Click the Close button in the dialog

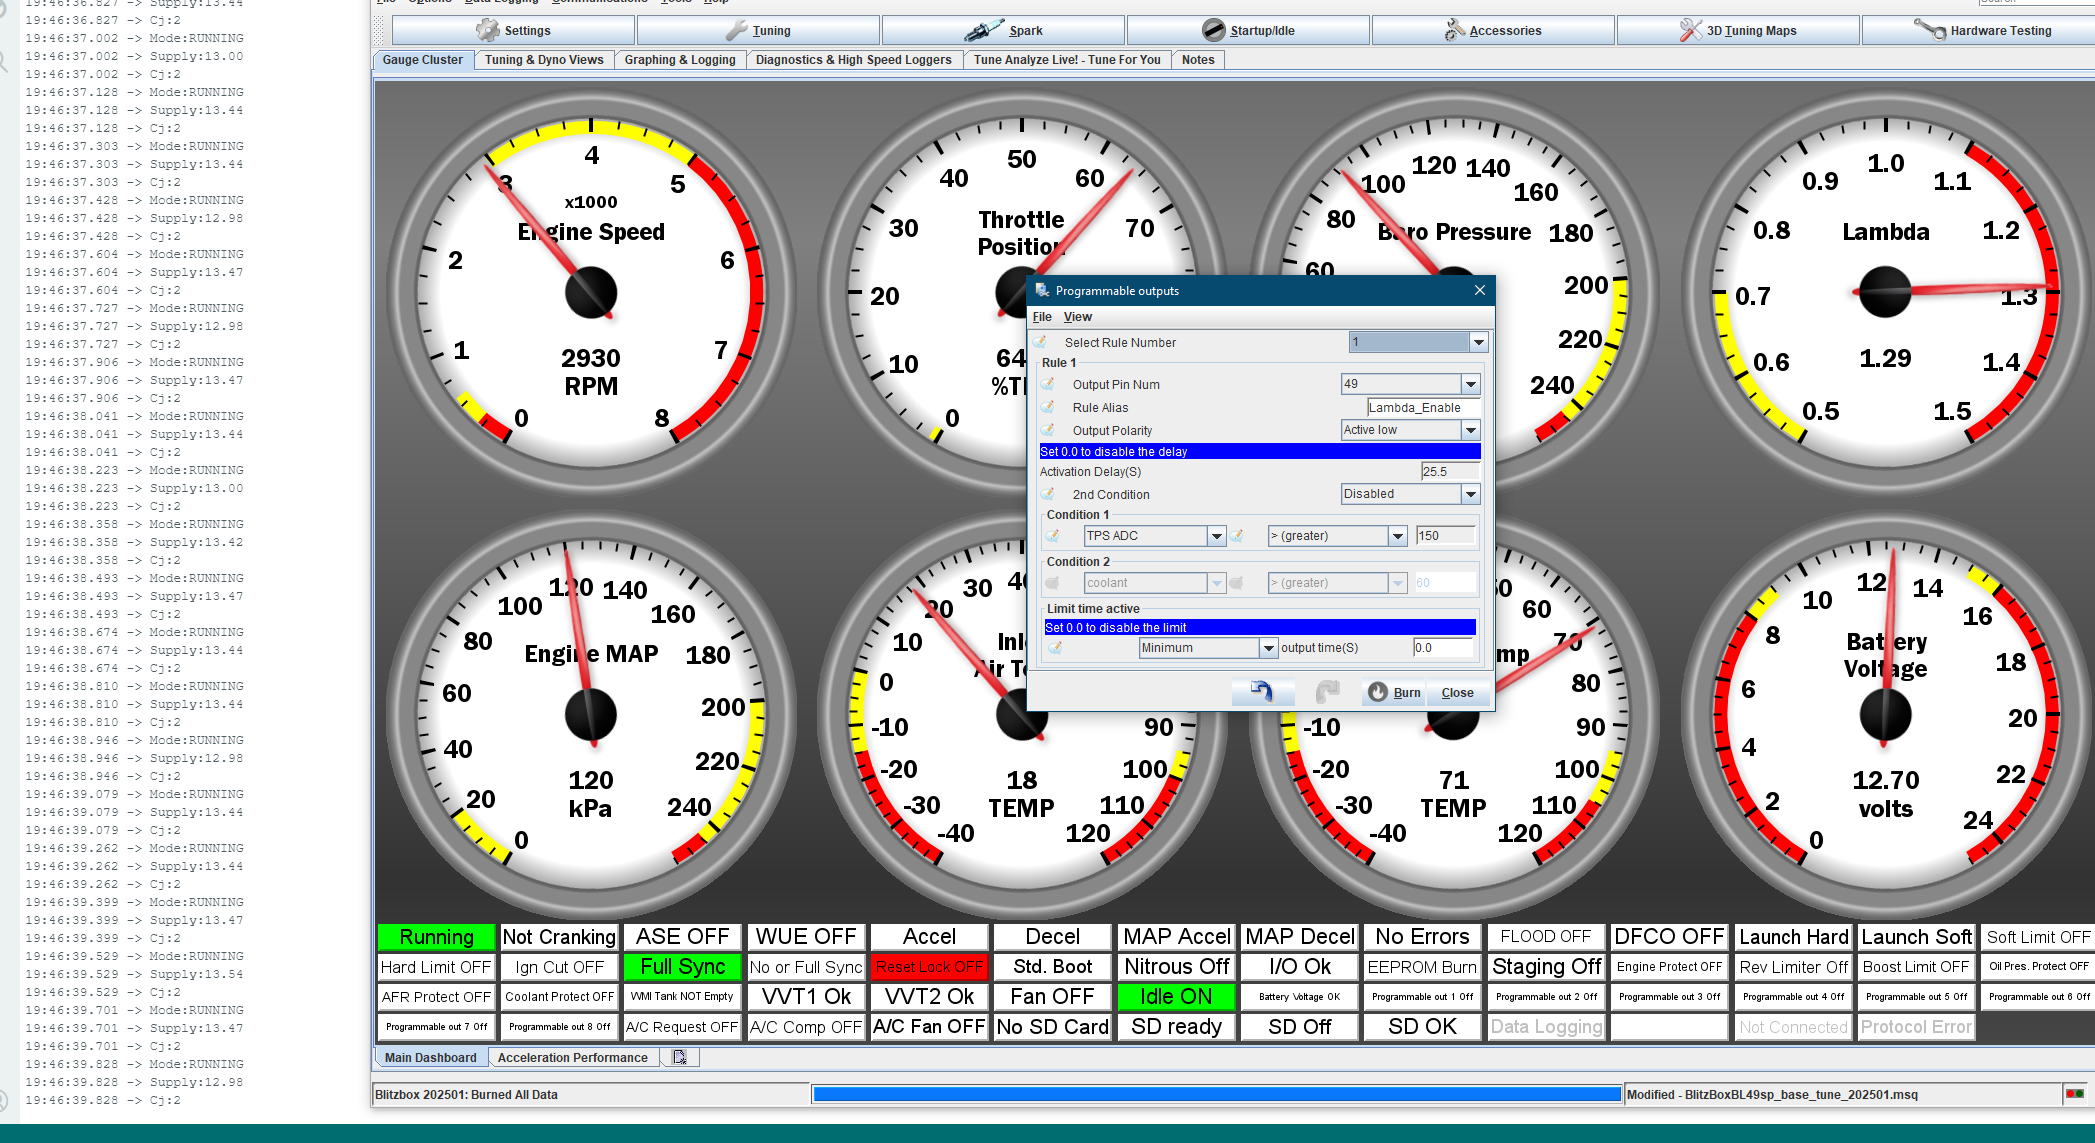[1457, 692]
